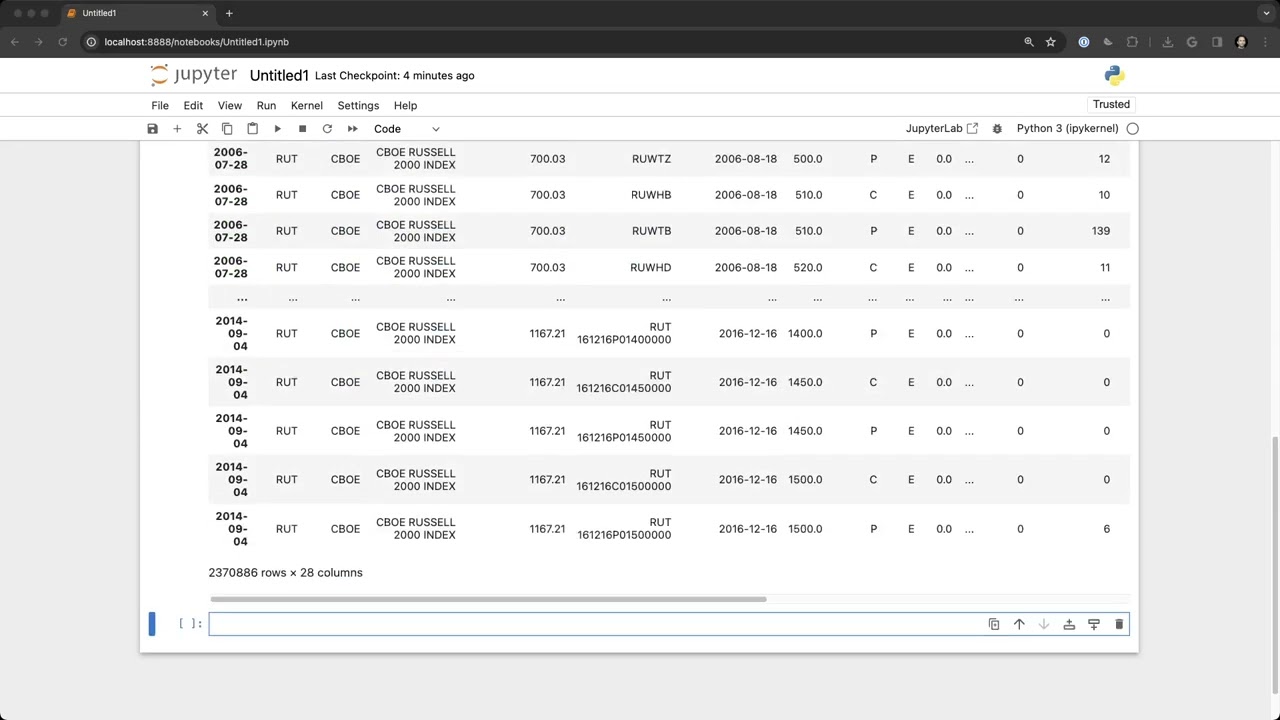Click the strike value 520.0
Screen dimensions: 1280x720
[x=807, y=267]
